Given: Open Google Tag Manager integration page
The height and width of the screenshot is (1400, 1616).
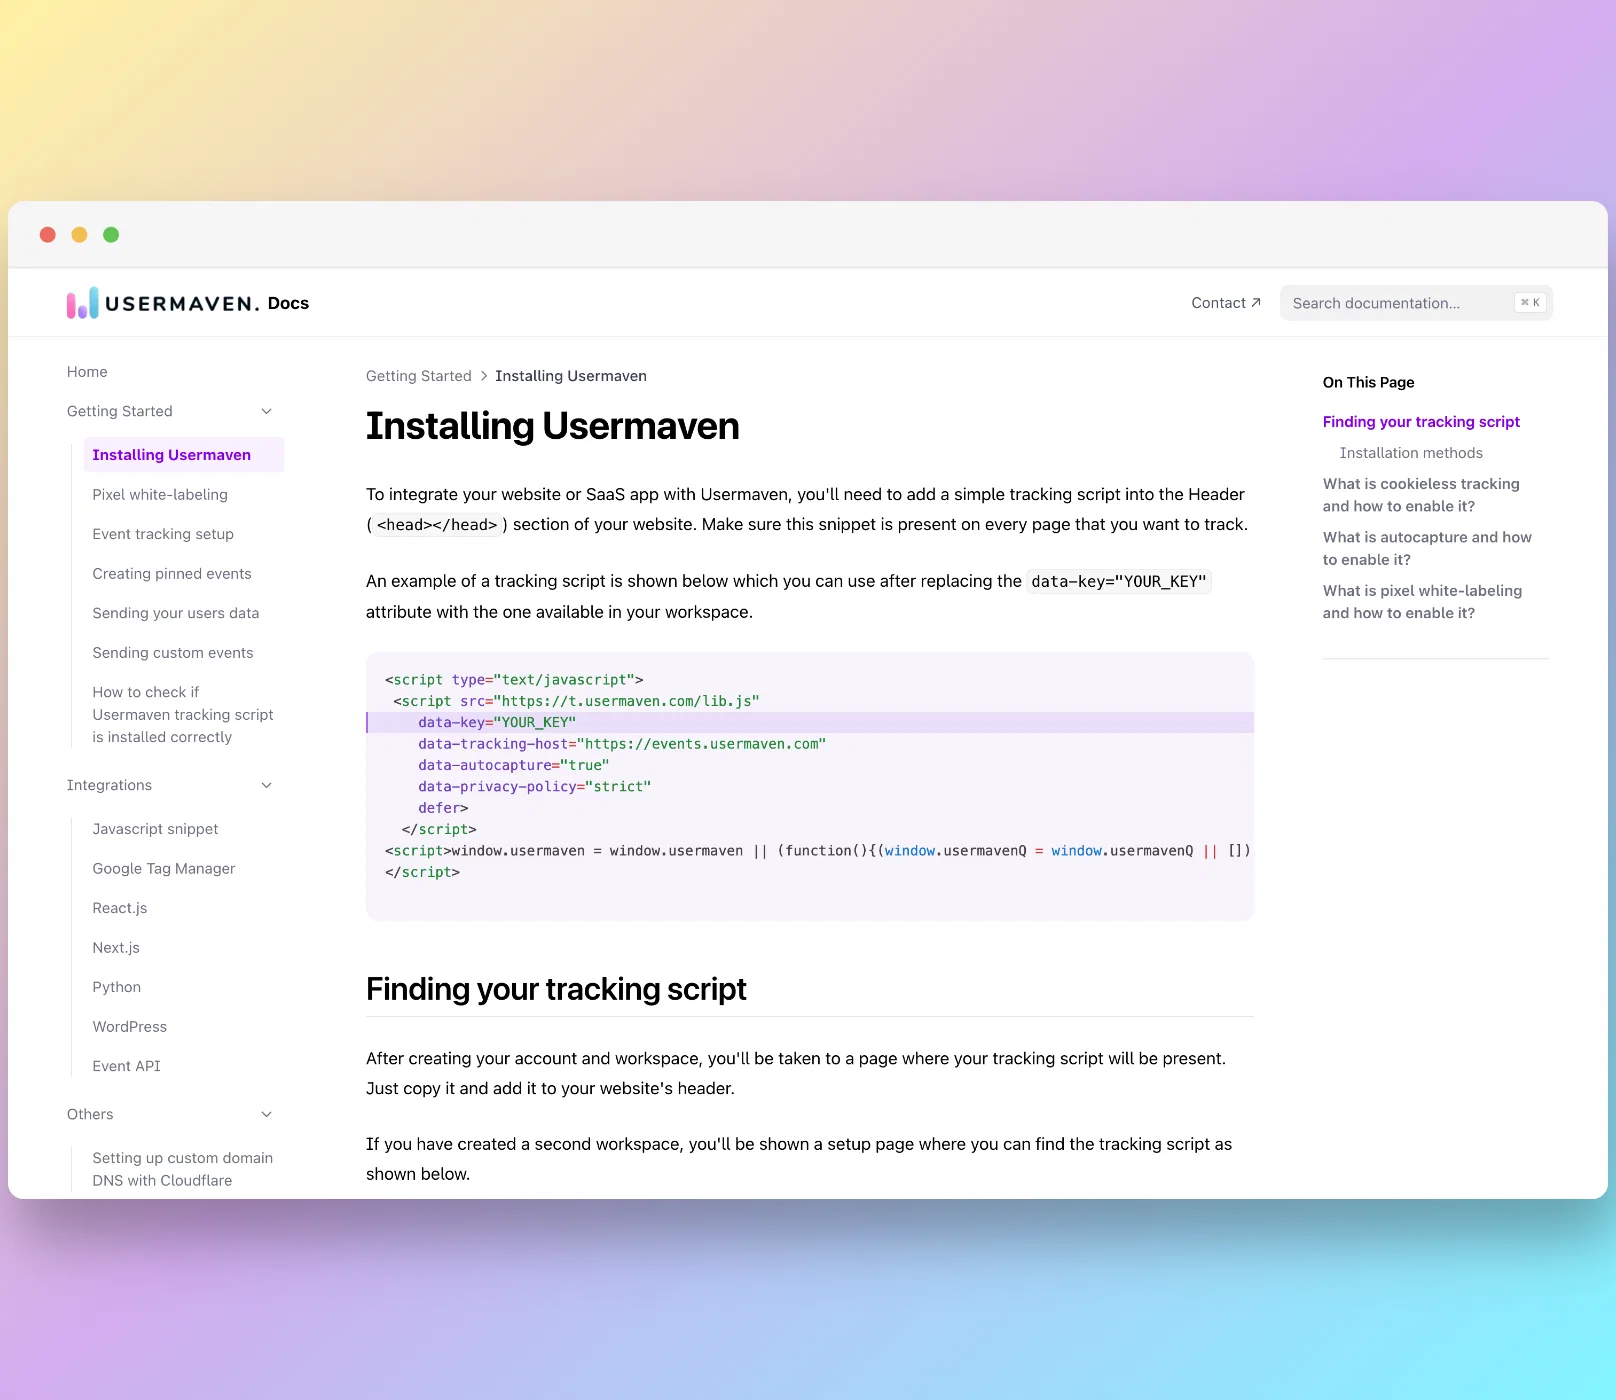Looking at the screenshot, I should (164, 869).
